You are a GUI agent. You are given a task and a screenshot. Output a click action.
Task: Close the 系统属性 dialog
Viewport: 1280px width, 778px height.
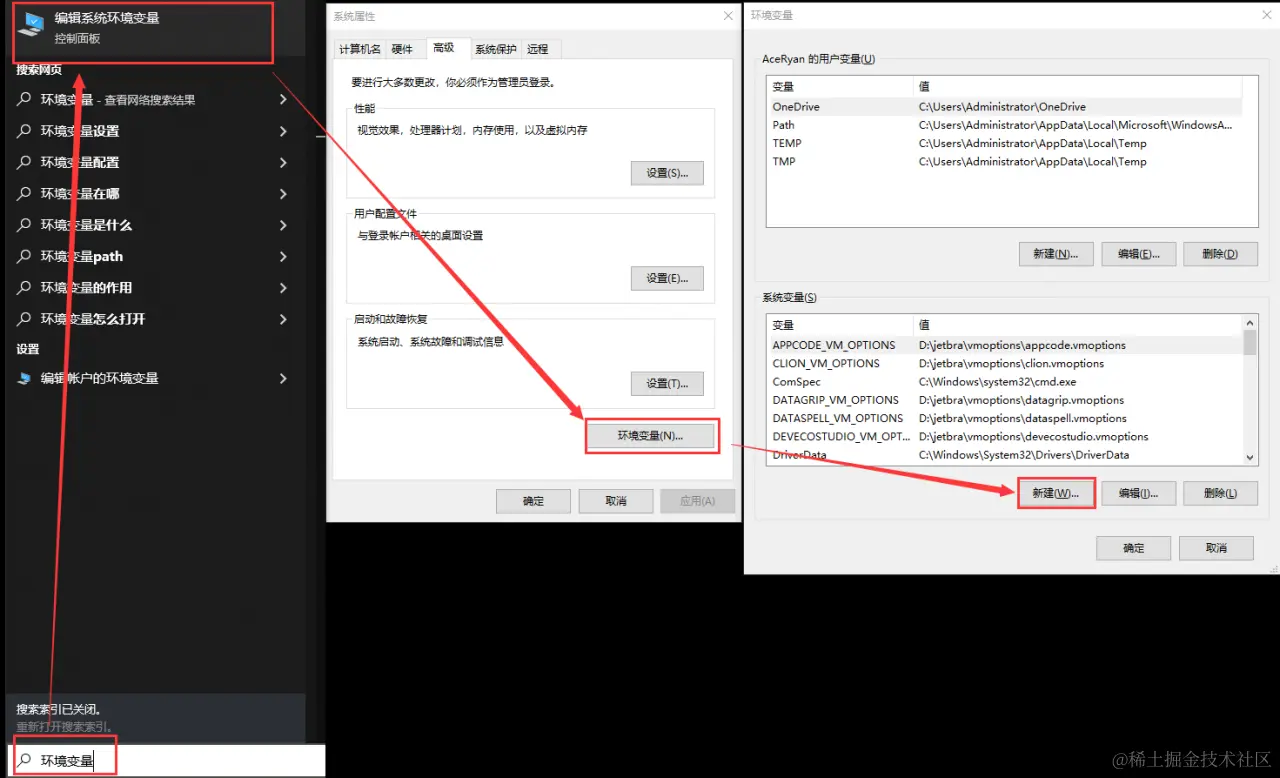(x=727, y=16)
